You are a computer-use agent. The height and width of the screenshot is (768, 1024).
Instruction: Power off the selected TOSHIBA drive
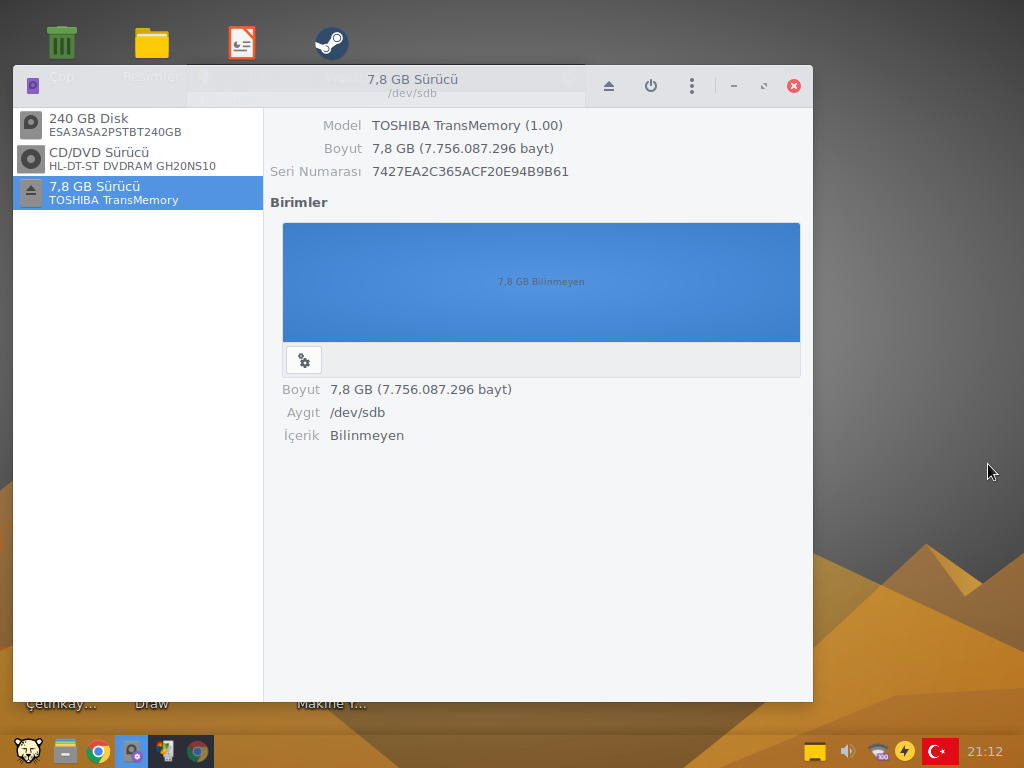tap(651, 86)
